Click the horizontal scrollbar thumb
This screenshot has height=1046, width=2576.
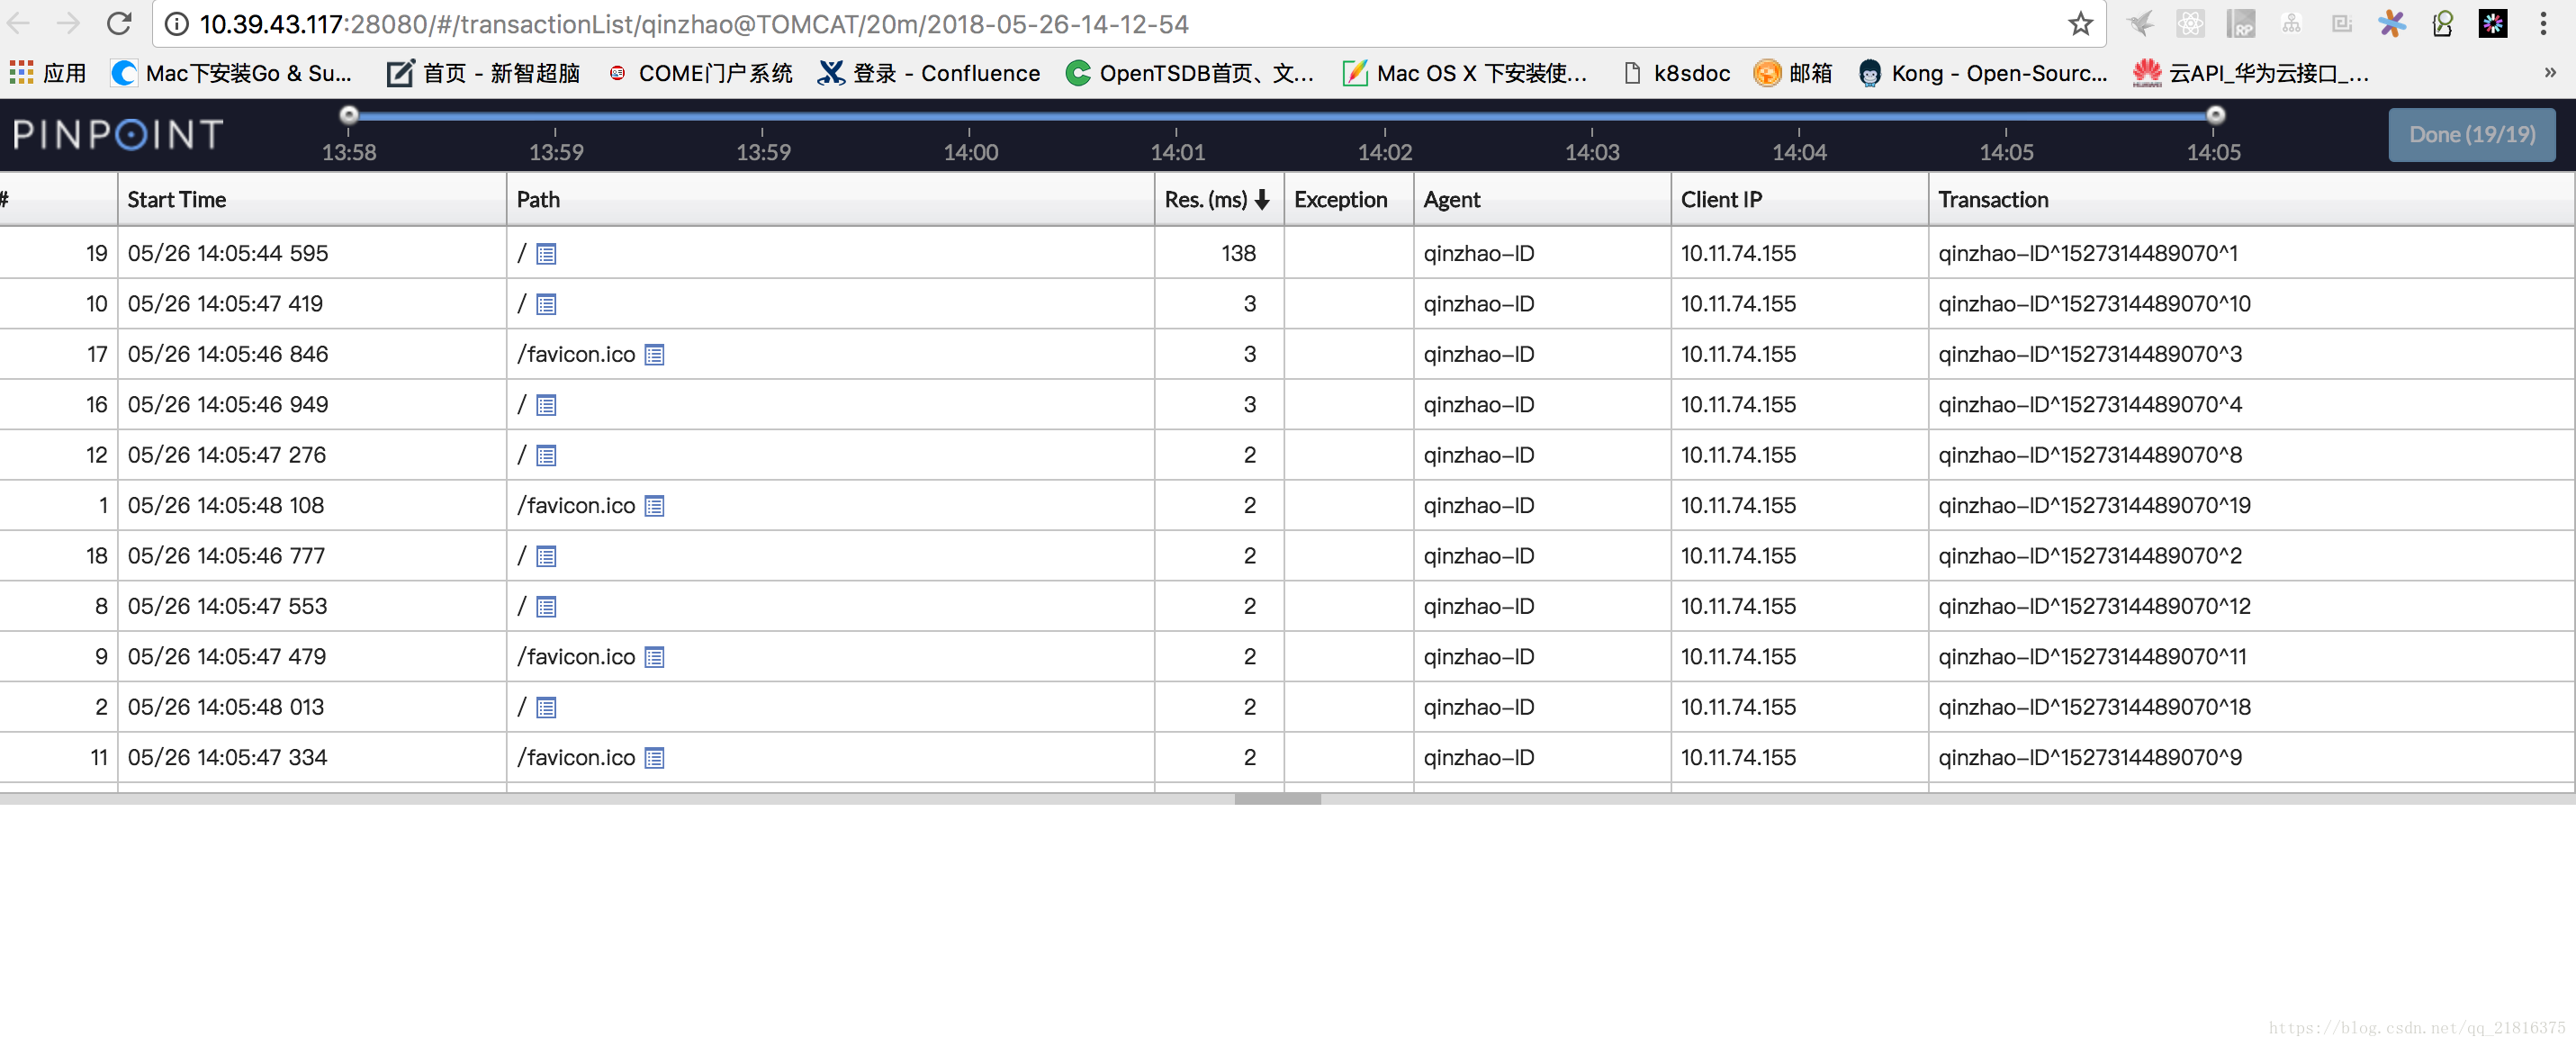tap(1278, 799)
